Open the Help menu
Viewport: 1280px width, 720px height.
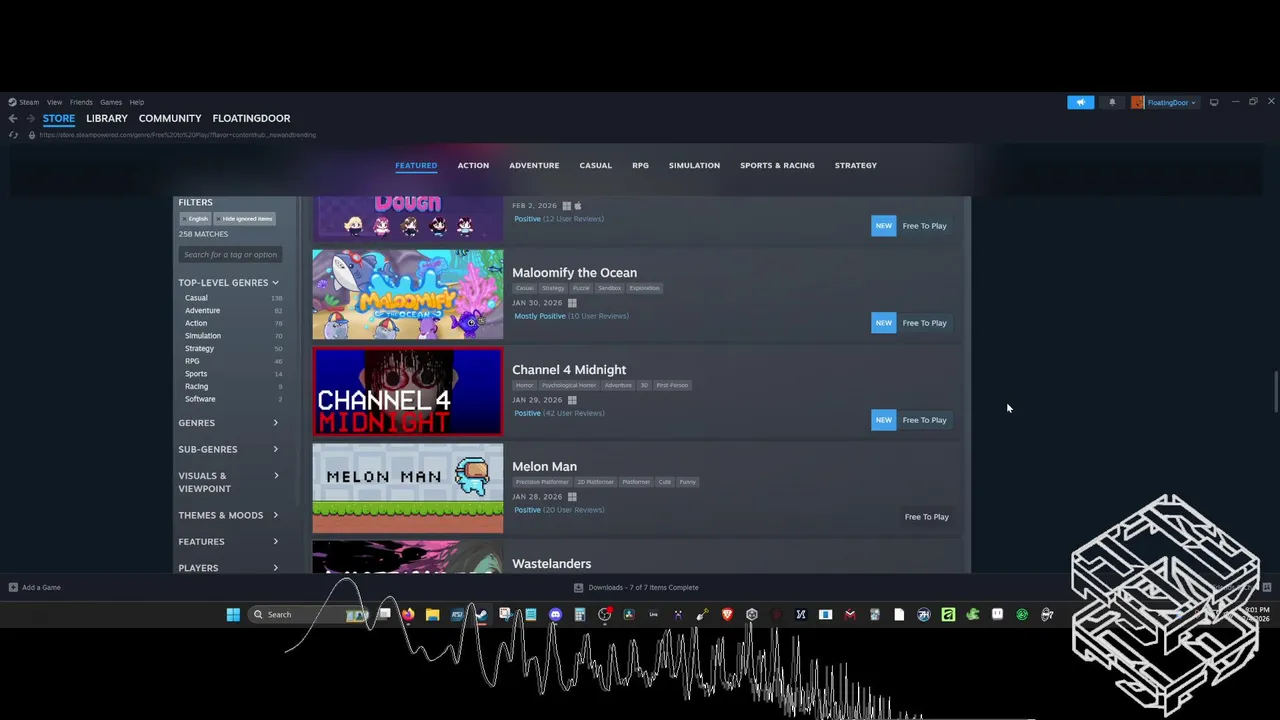point(137,102)
